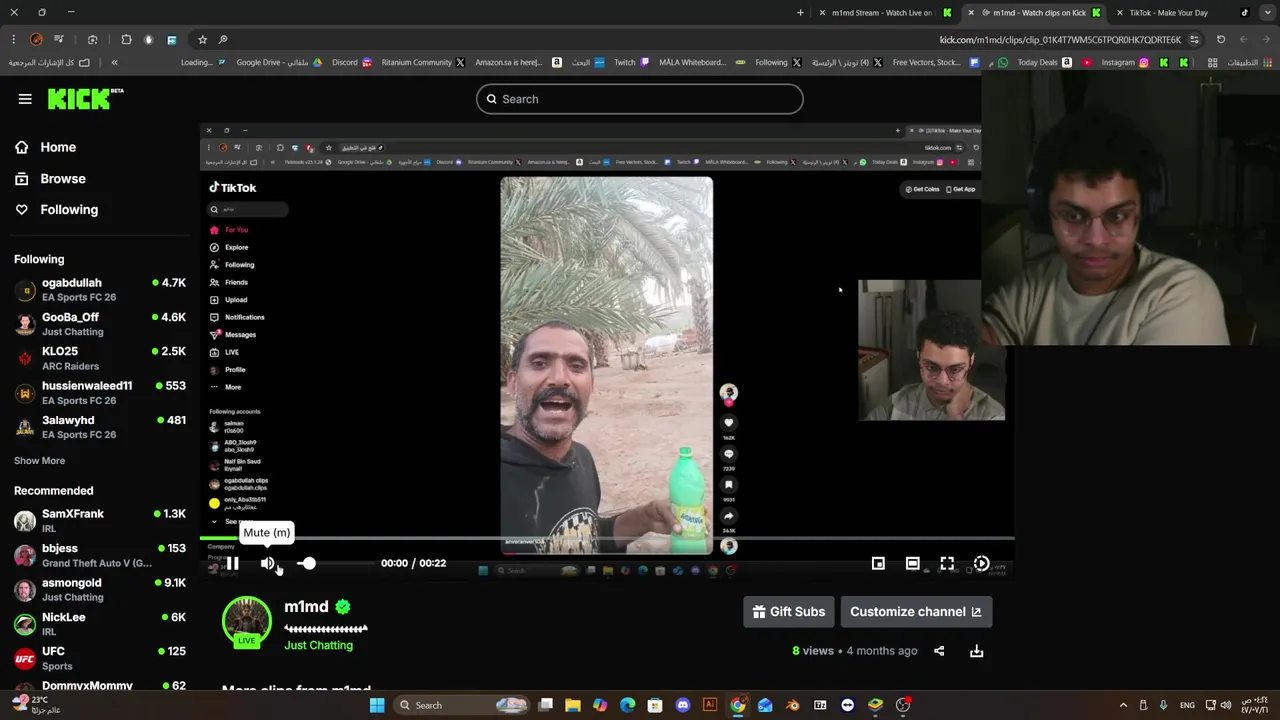Viewport: 1280px width, 720px height.
Task: Click the browser address bar URL
Action: click(1060, 40)
